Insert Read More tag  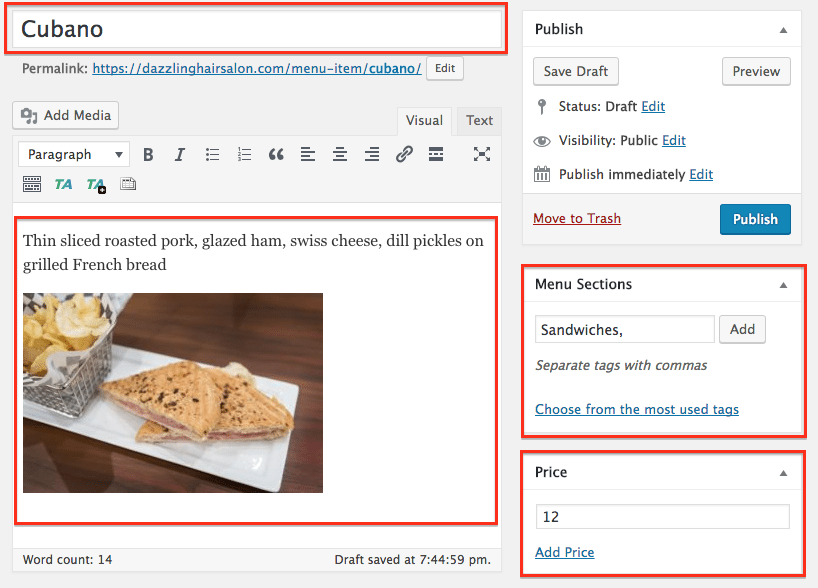click(436, 154)
